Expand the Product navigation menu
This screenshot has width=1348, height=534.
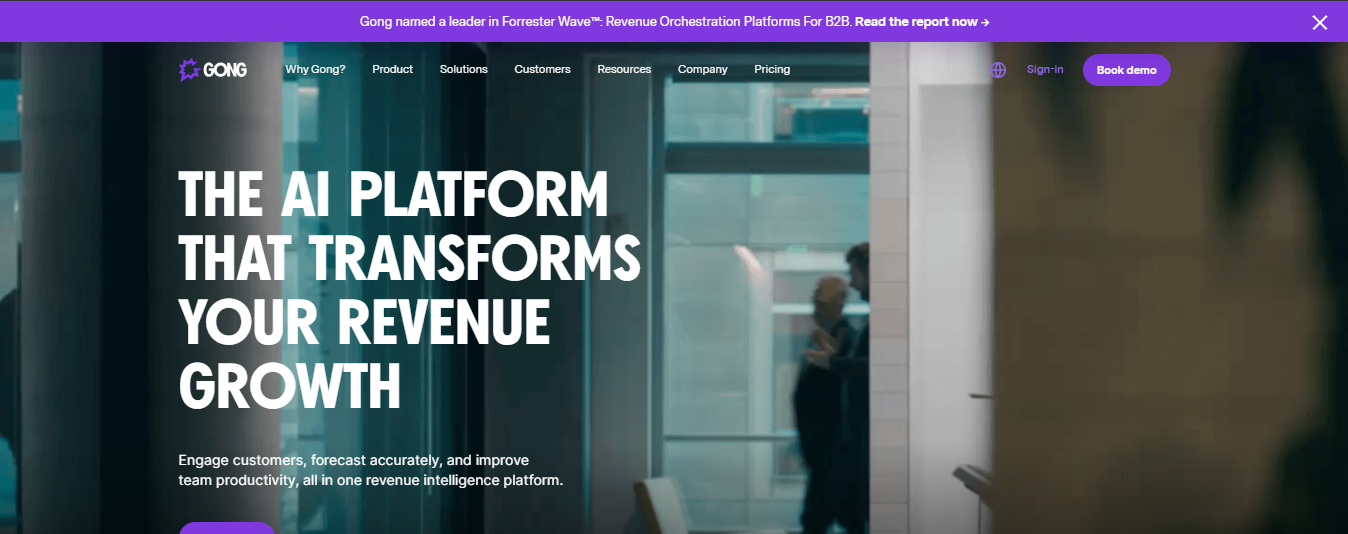click(392, 70)
